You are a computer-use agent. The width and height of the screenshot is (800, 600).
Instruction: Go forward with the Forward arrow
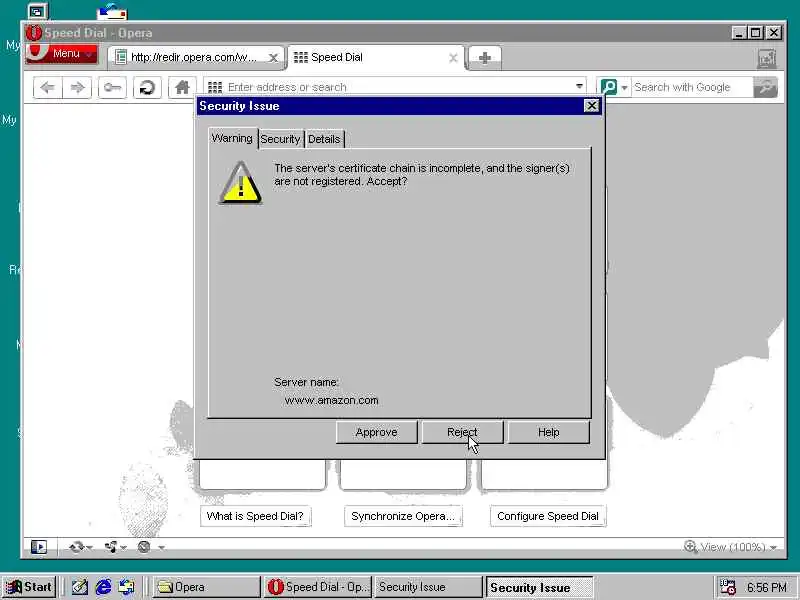77,87
